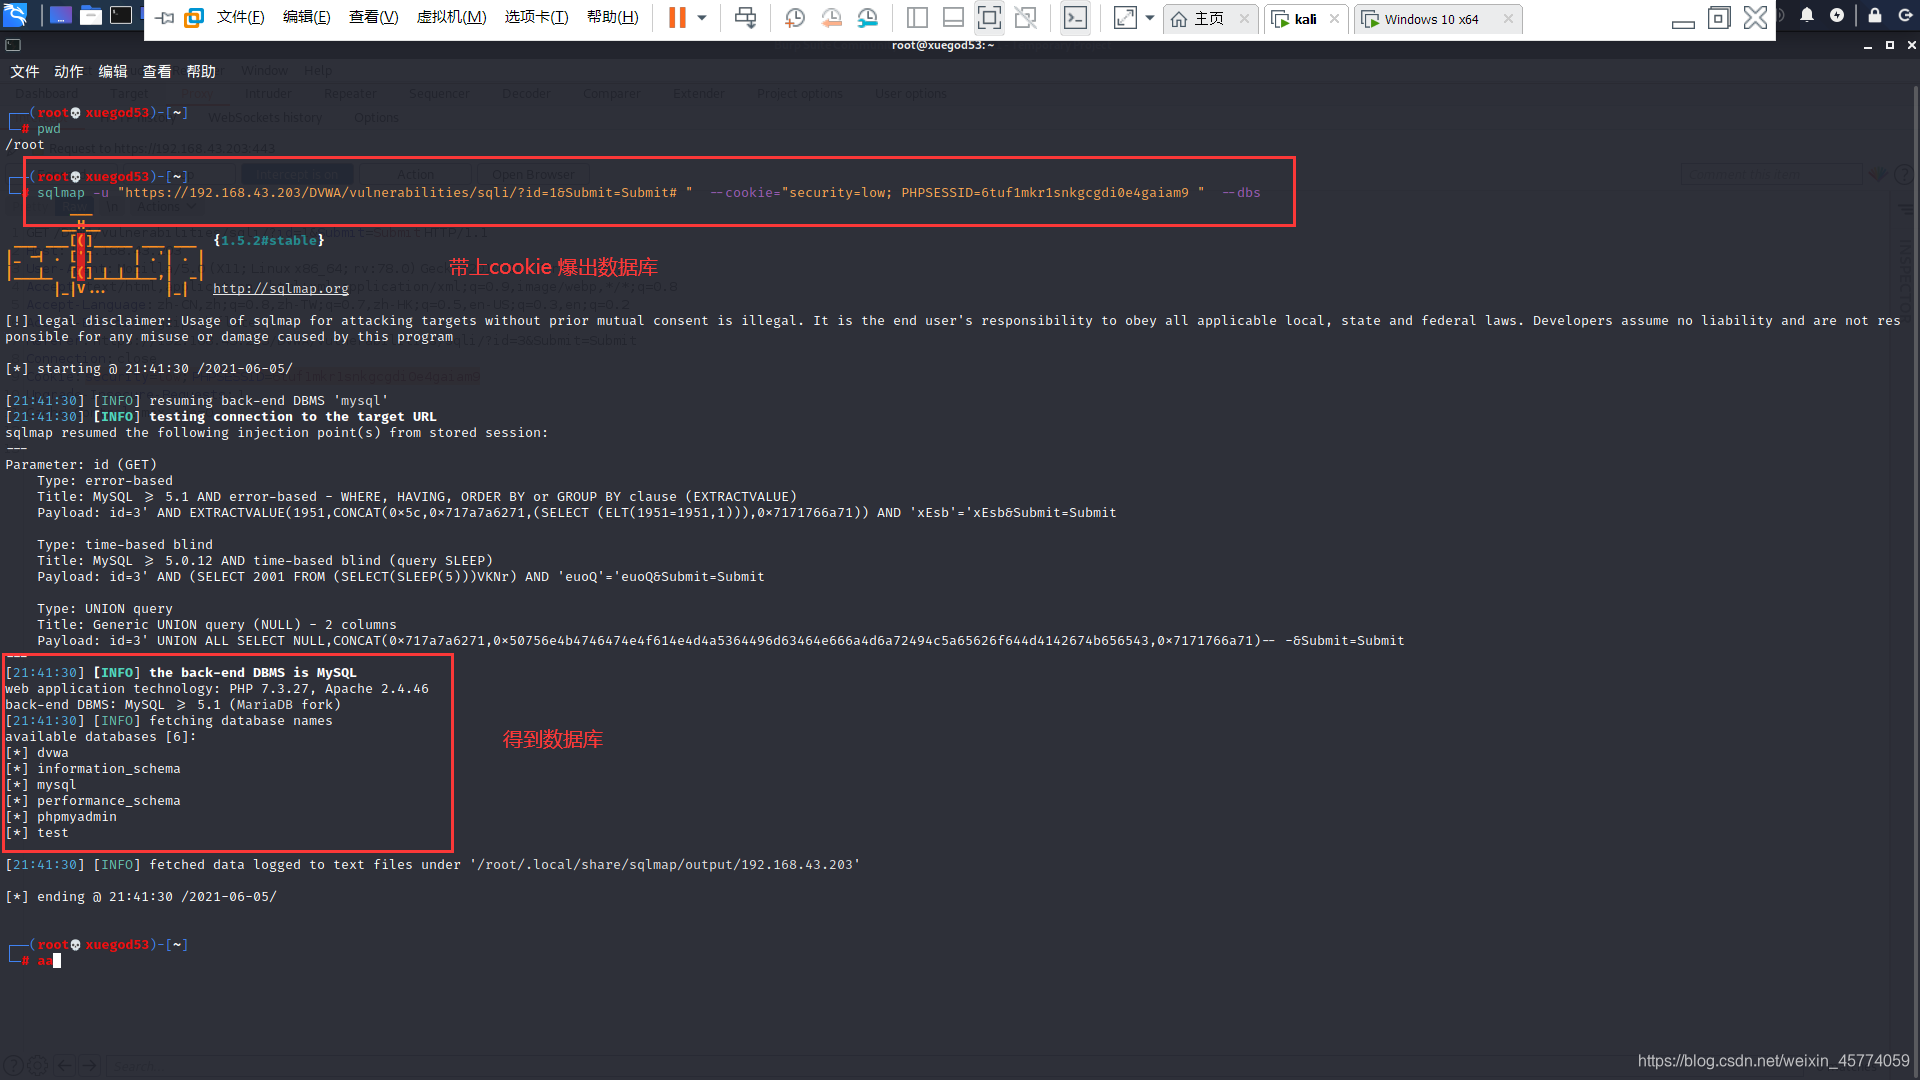
Task: Click the 'Parameter: id (GET)' line
Action: coord(81,465)
